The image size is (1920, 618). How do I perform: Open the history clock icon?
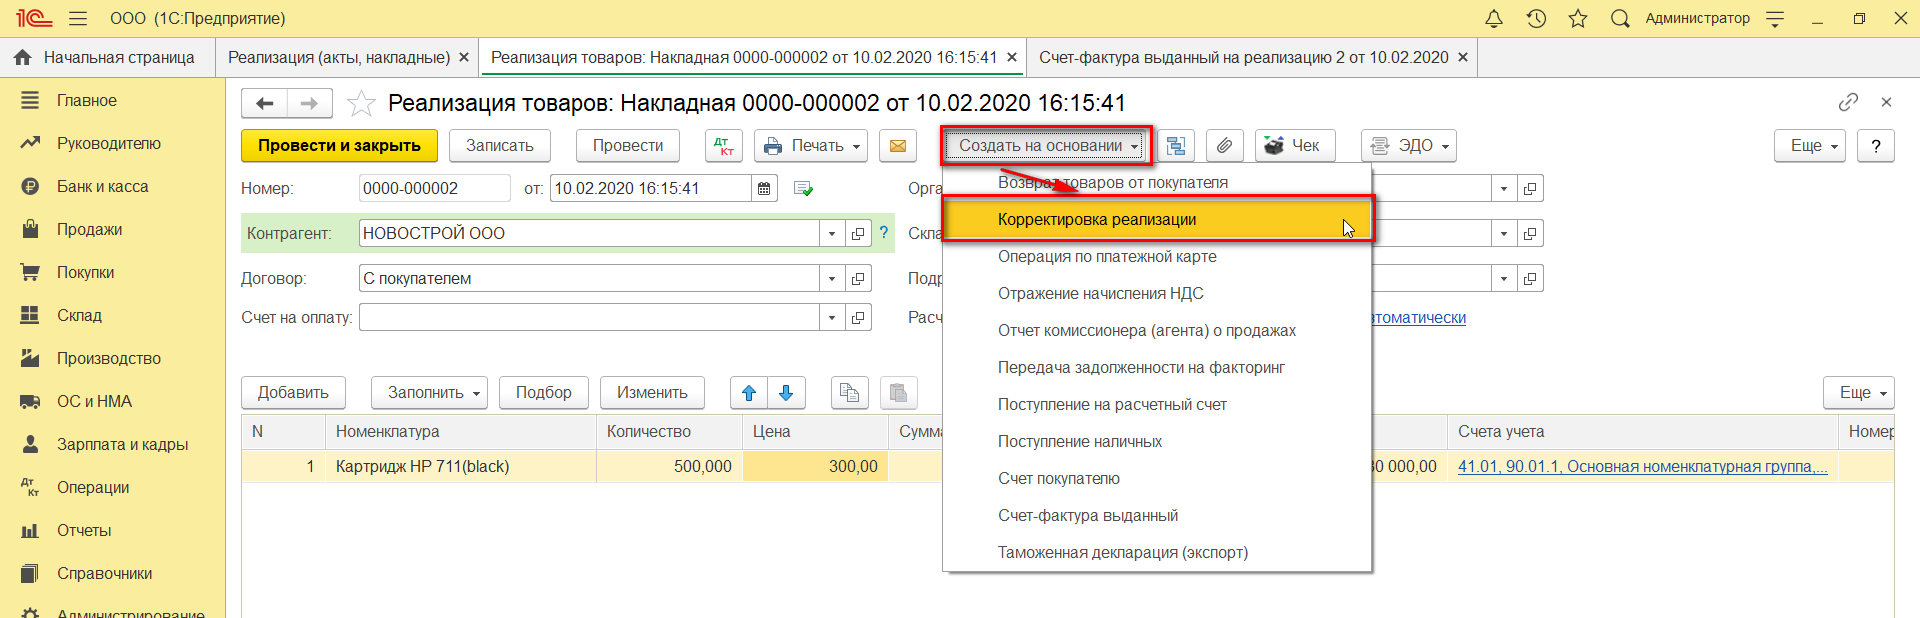pos(1536,18)
